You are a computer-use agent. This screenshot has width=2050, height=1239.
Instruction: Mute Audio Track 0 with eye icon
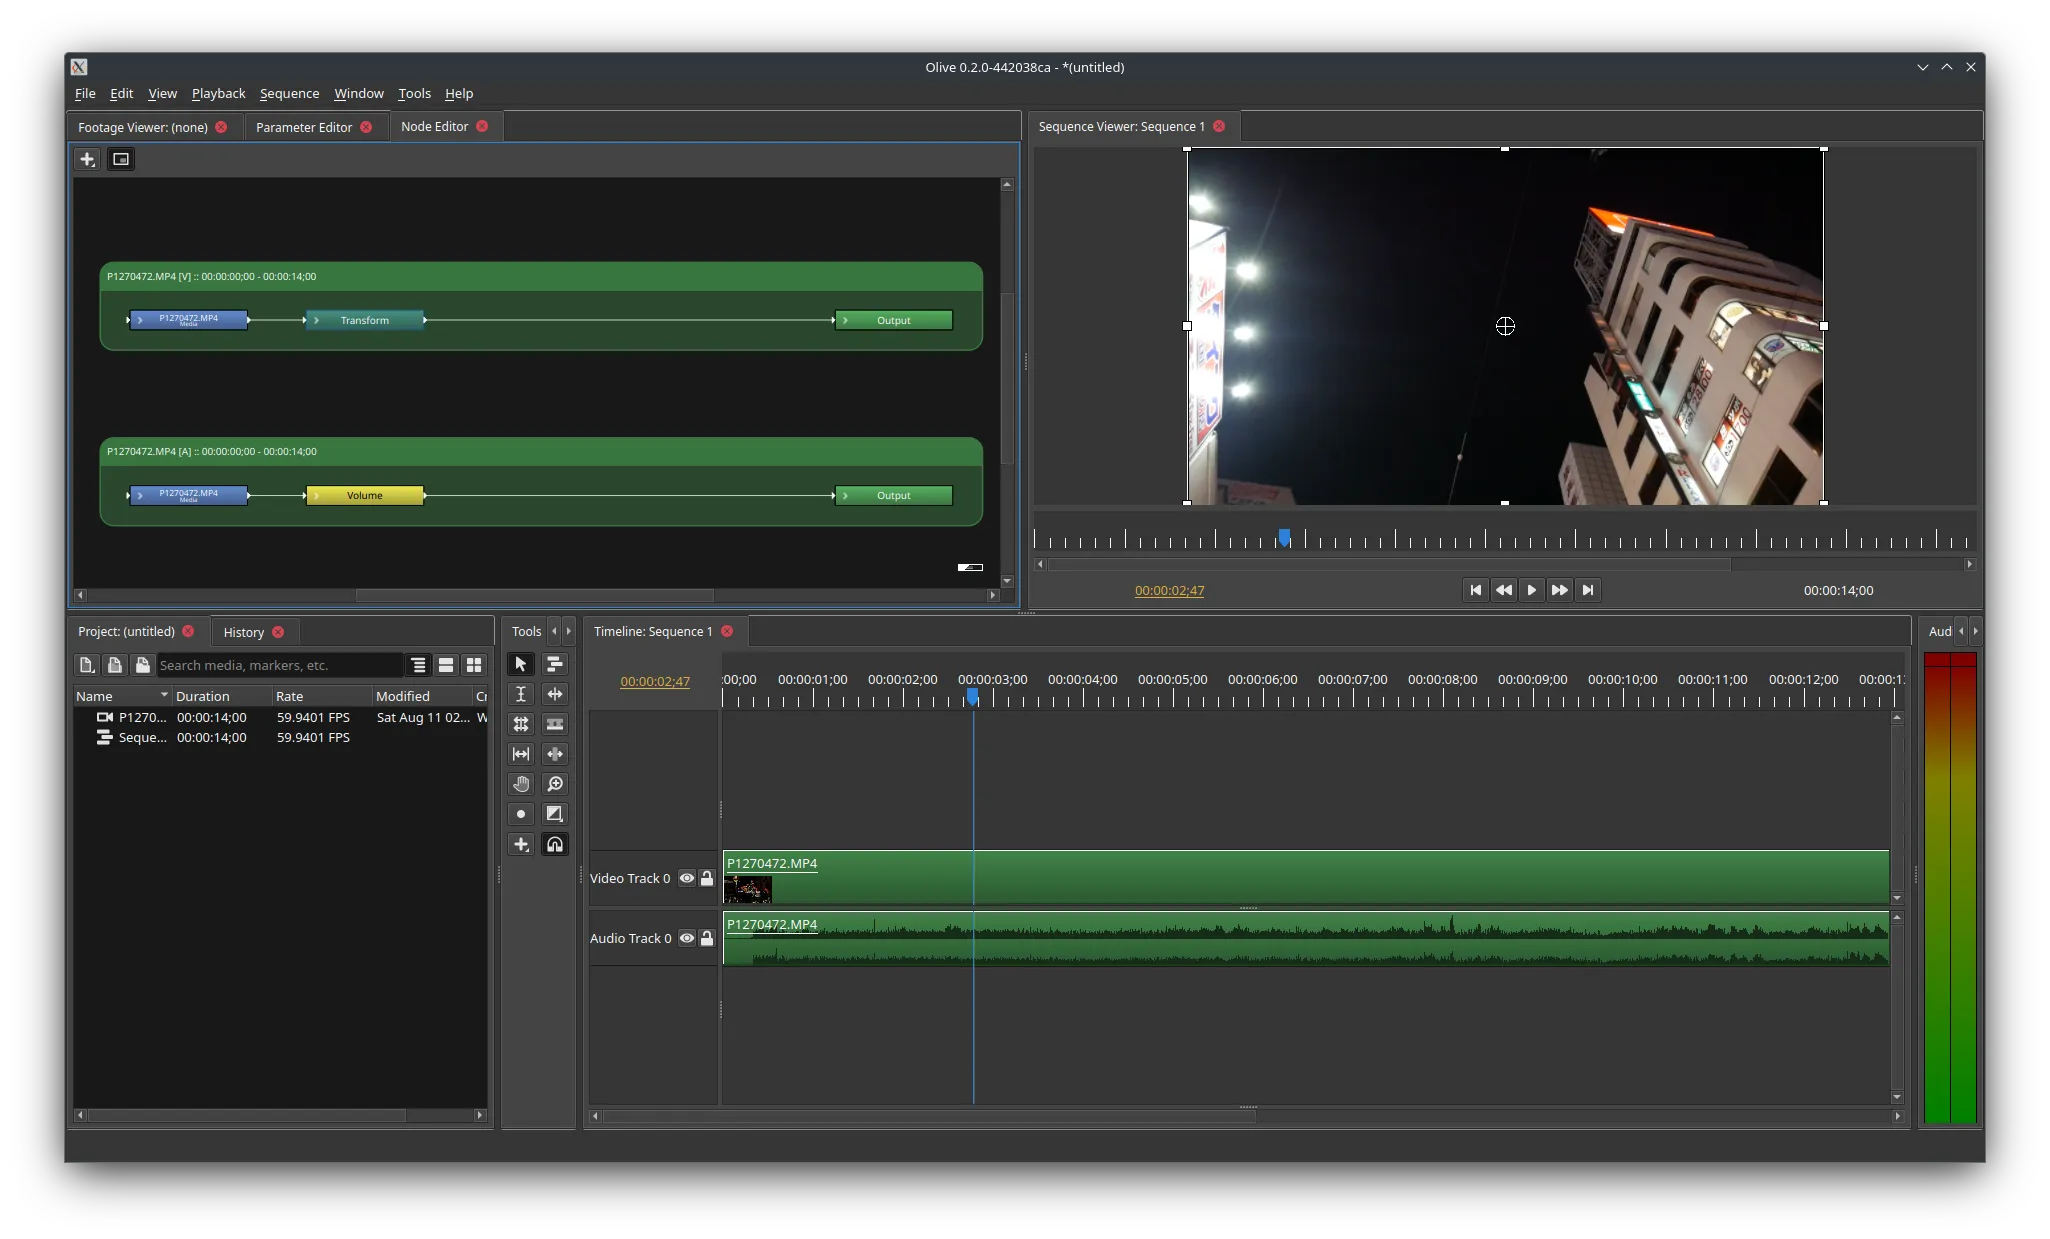click(687, 938)
